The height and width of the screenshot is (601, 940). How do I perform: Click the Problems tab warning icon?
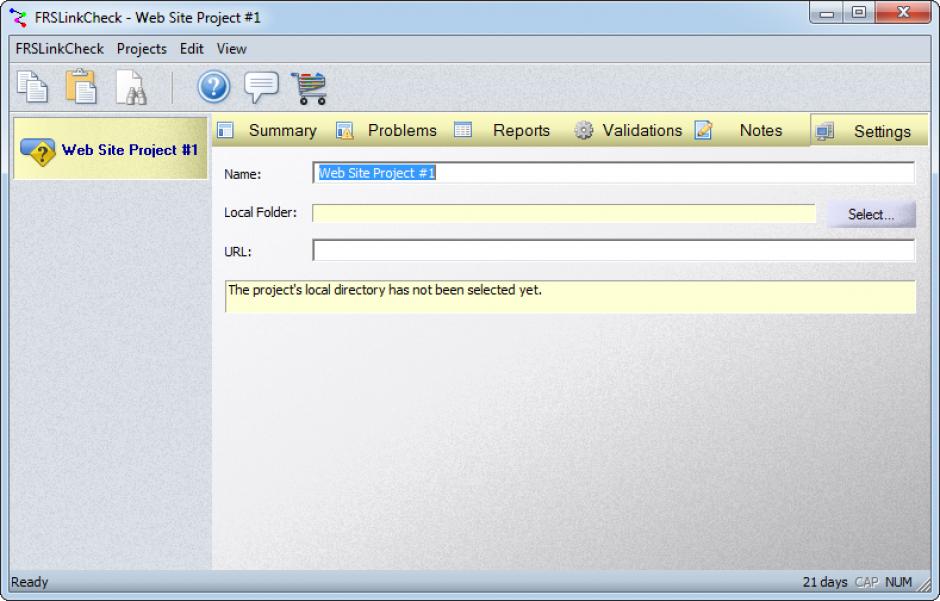point(344,130)
